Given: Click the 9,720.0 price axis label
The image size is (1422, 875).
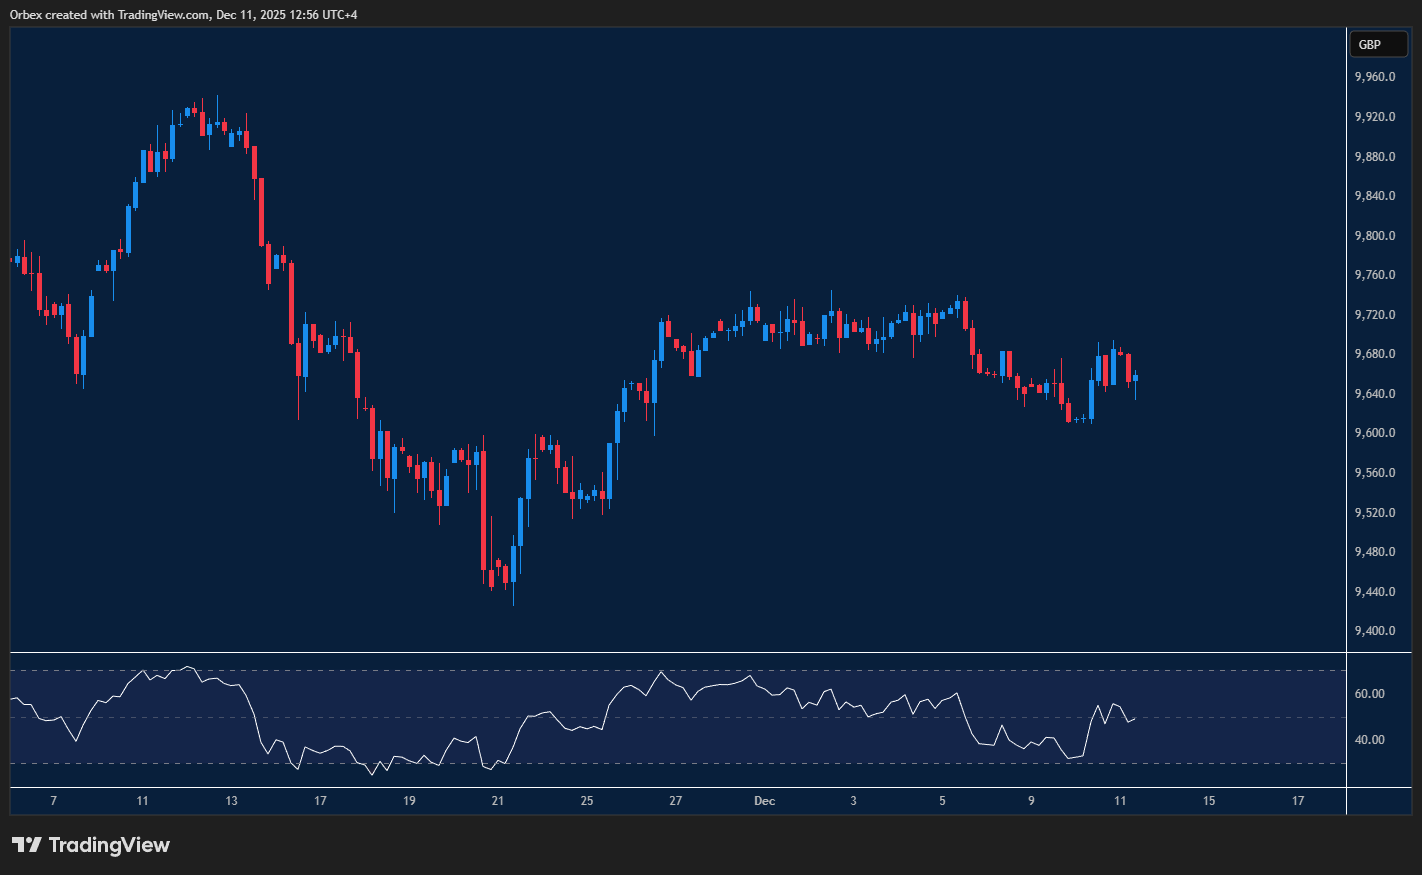Looking at the screenshot, I should pos(1374,315).
